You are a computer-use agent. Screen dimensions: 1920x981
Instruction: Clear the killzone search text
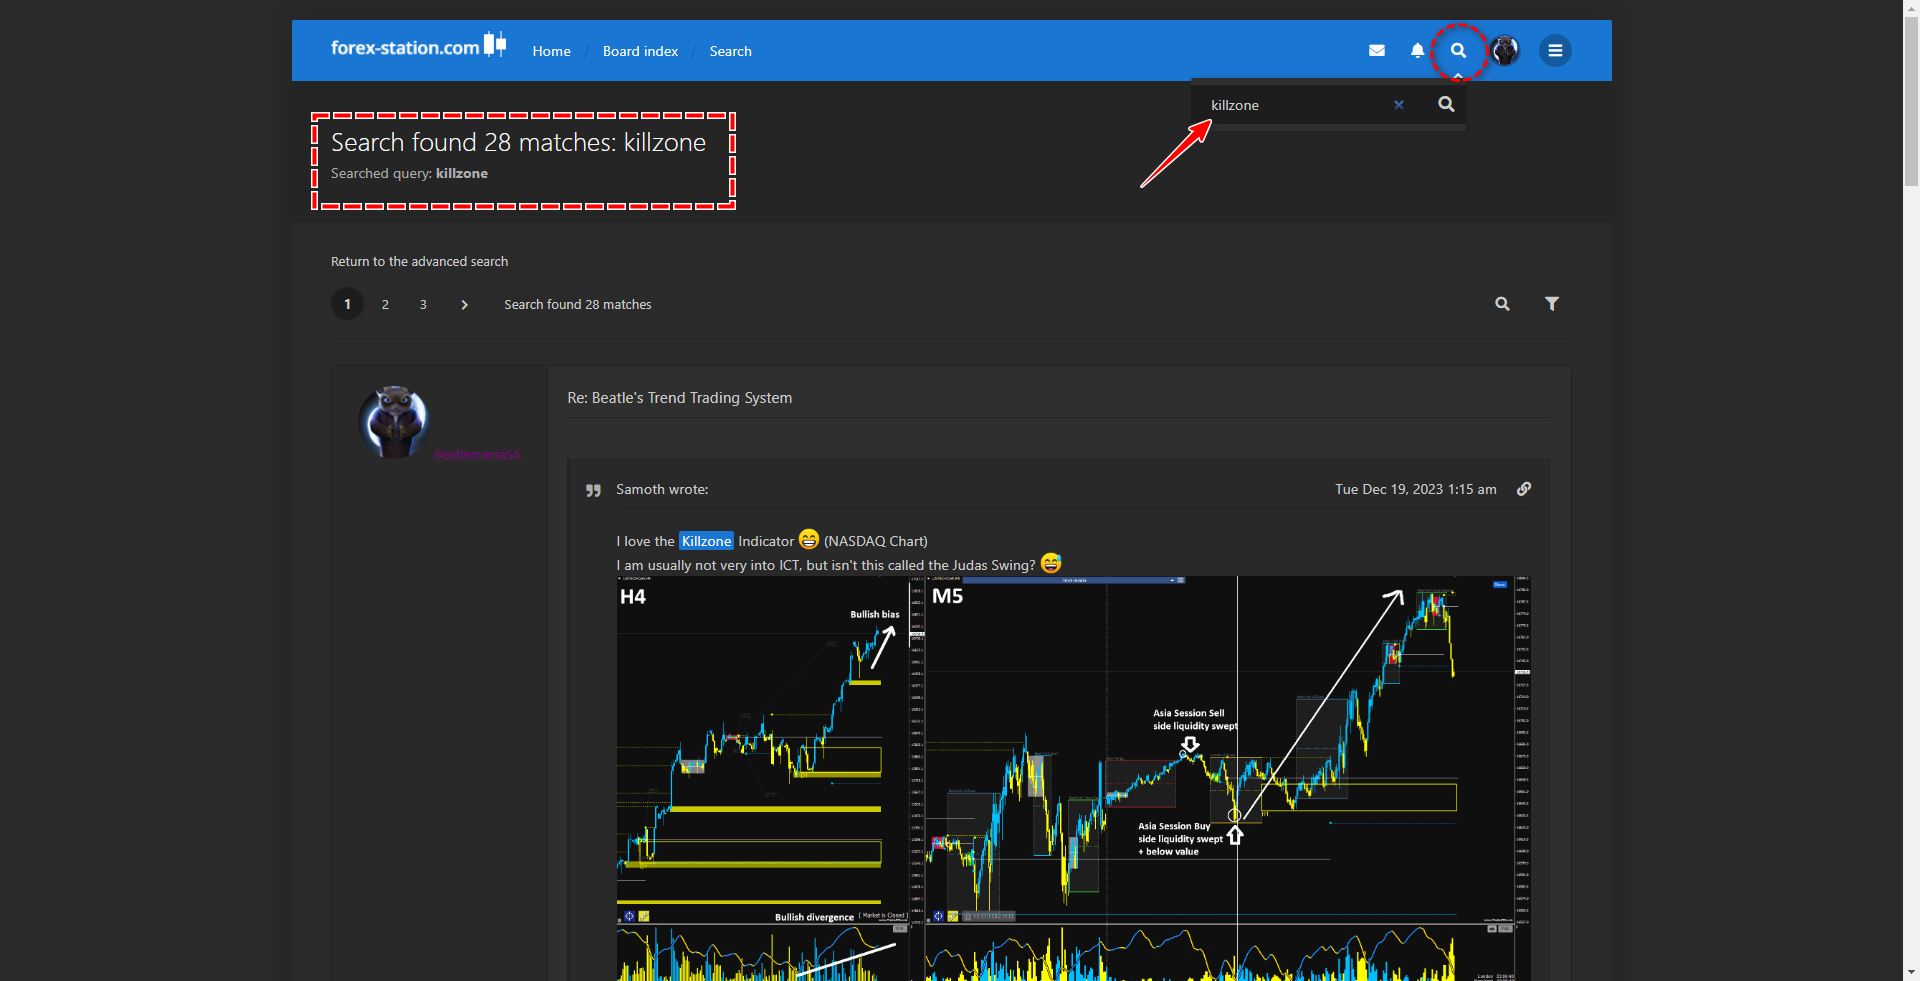[1399, 105]
